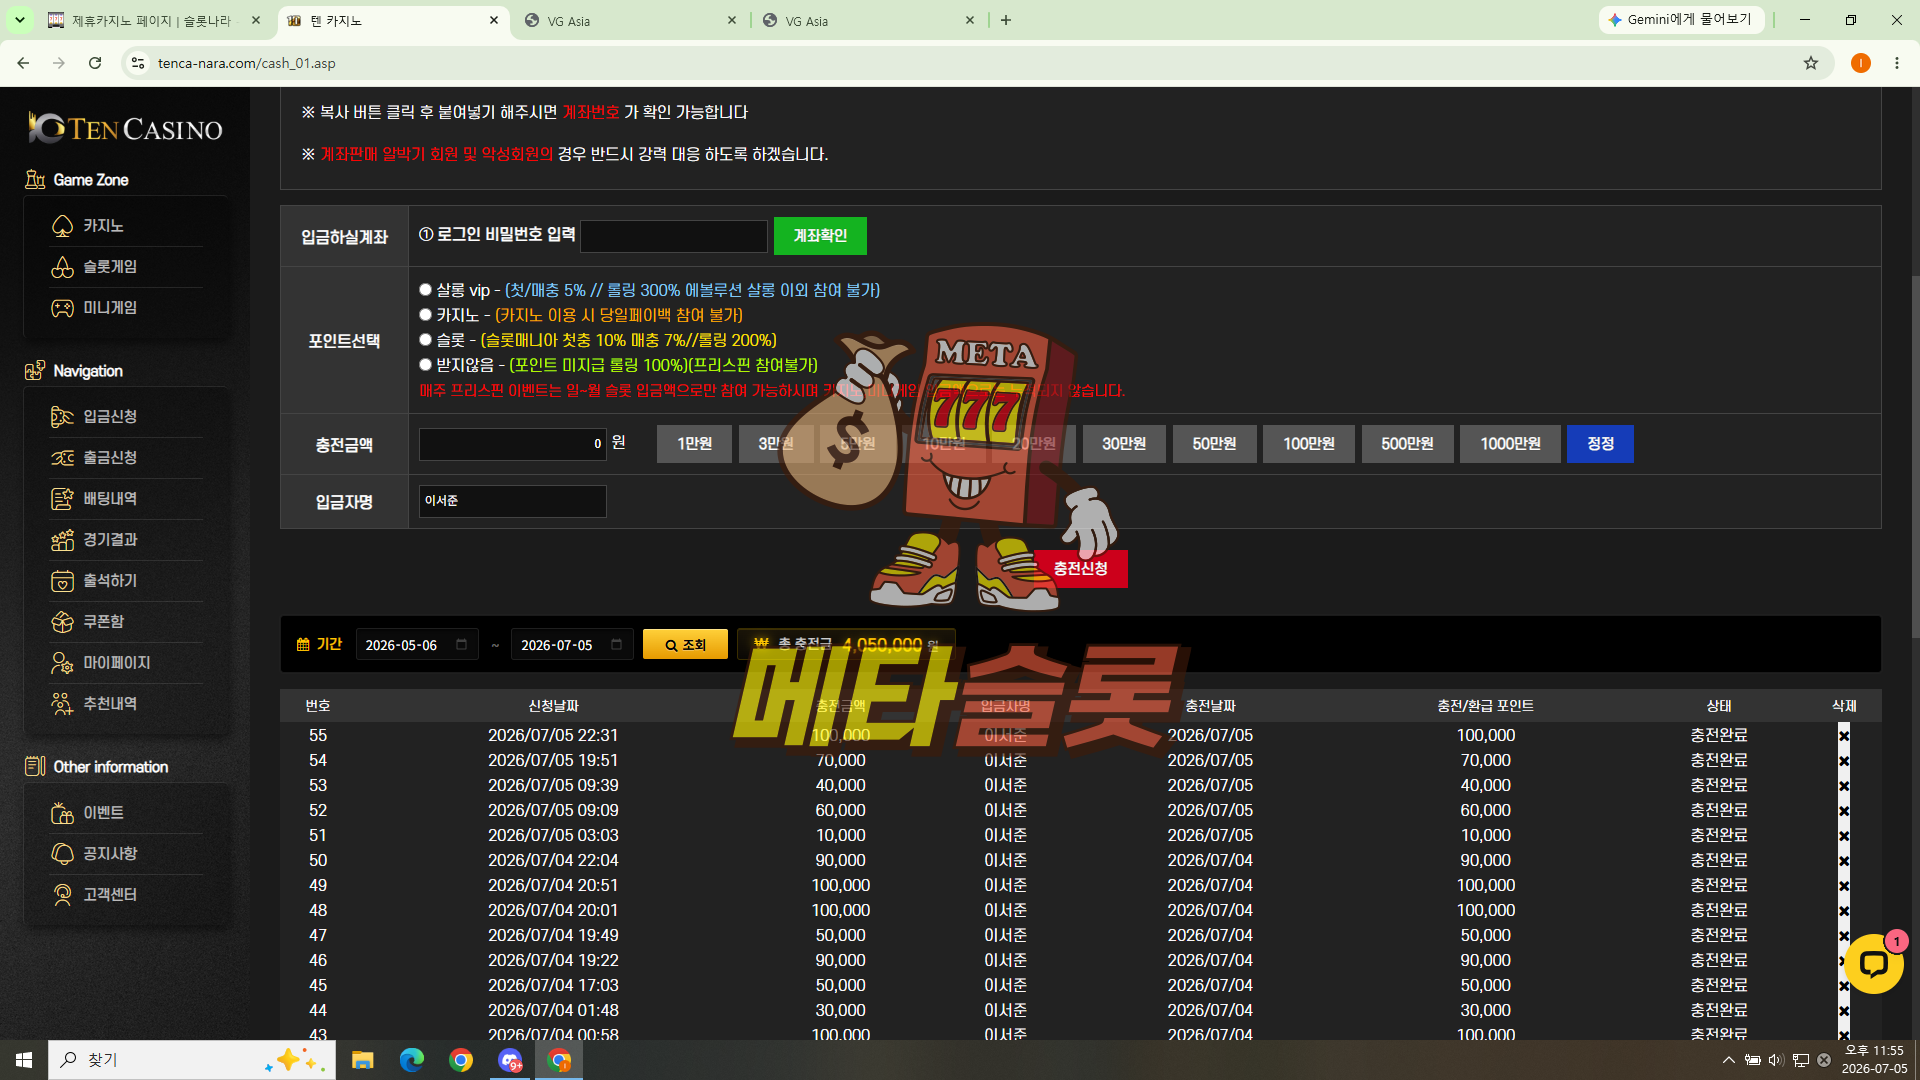Open the 마이페이지 user icon
This screenshot has height=1080, width=1920.
pos(62,663)
